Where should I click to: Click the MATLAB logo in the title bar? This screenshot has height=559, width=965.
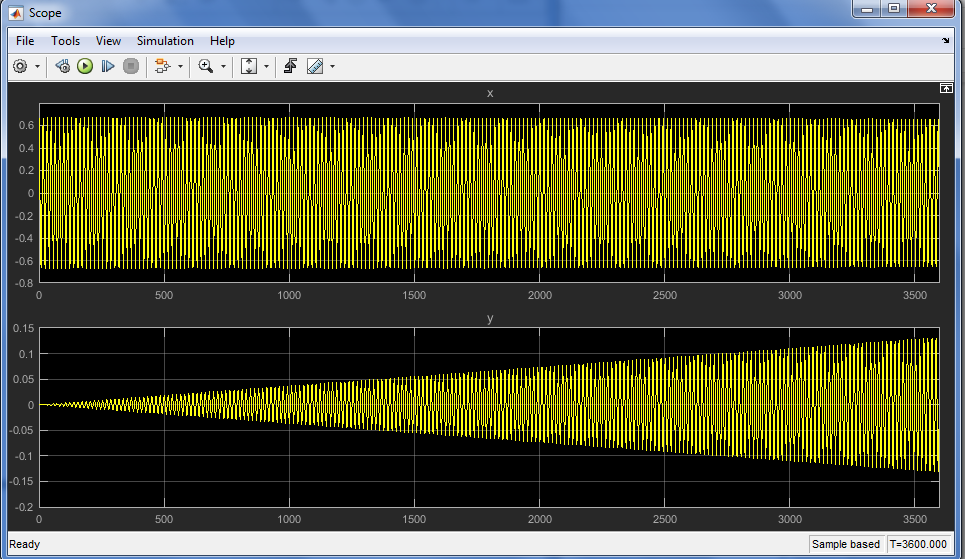pyautogui.click(x=17, y=13)
